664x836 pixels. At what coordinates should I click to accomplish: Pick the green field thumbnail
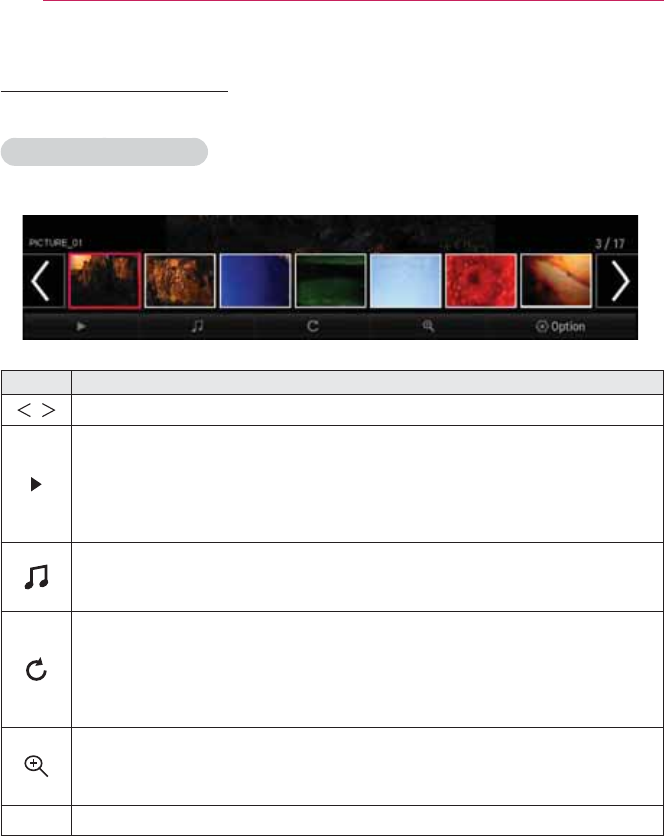click(x=330, y=281)
